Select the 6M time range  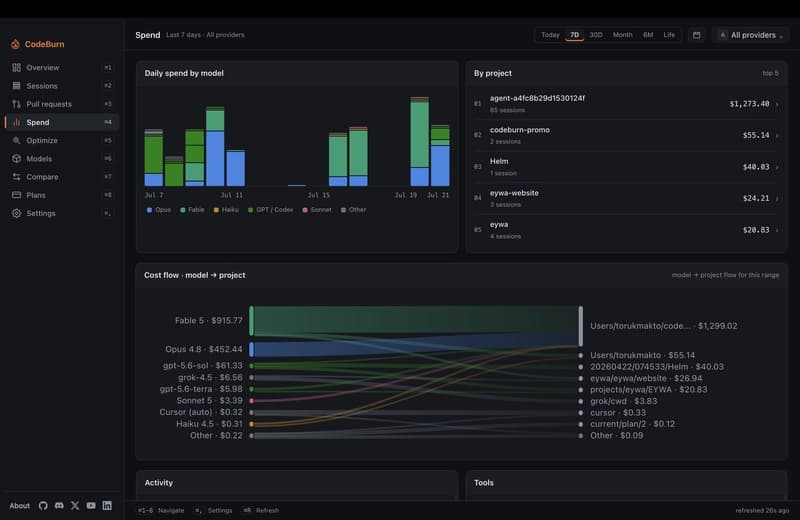tap(648, 35)
